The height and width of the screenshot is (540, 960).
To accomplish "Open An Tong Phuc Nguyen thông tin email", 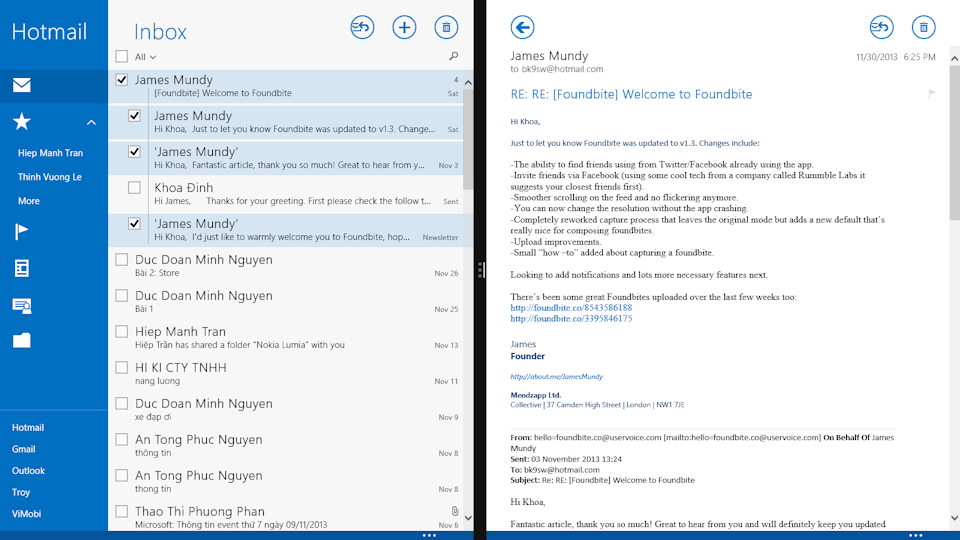I will tap(286, 445).
